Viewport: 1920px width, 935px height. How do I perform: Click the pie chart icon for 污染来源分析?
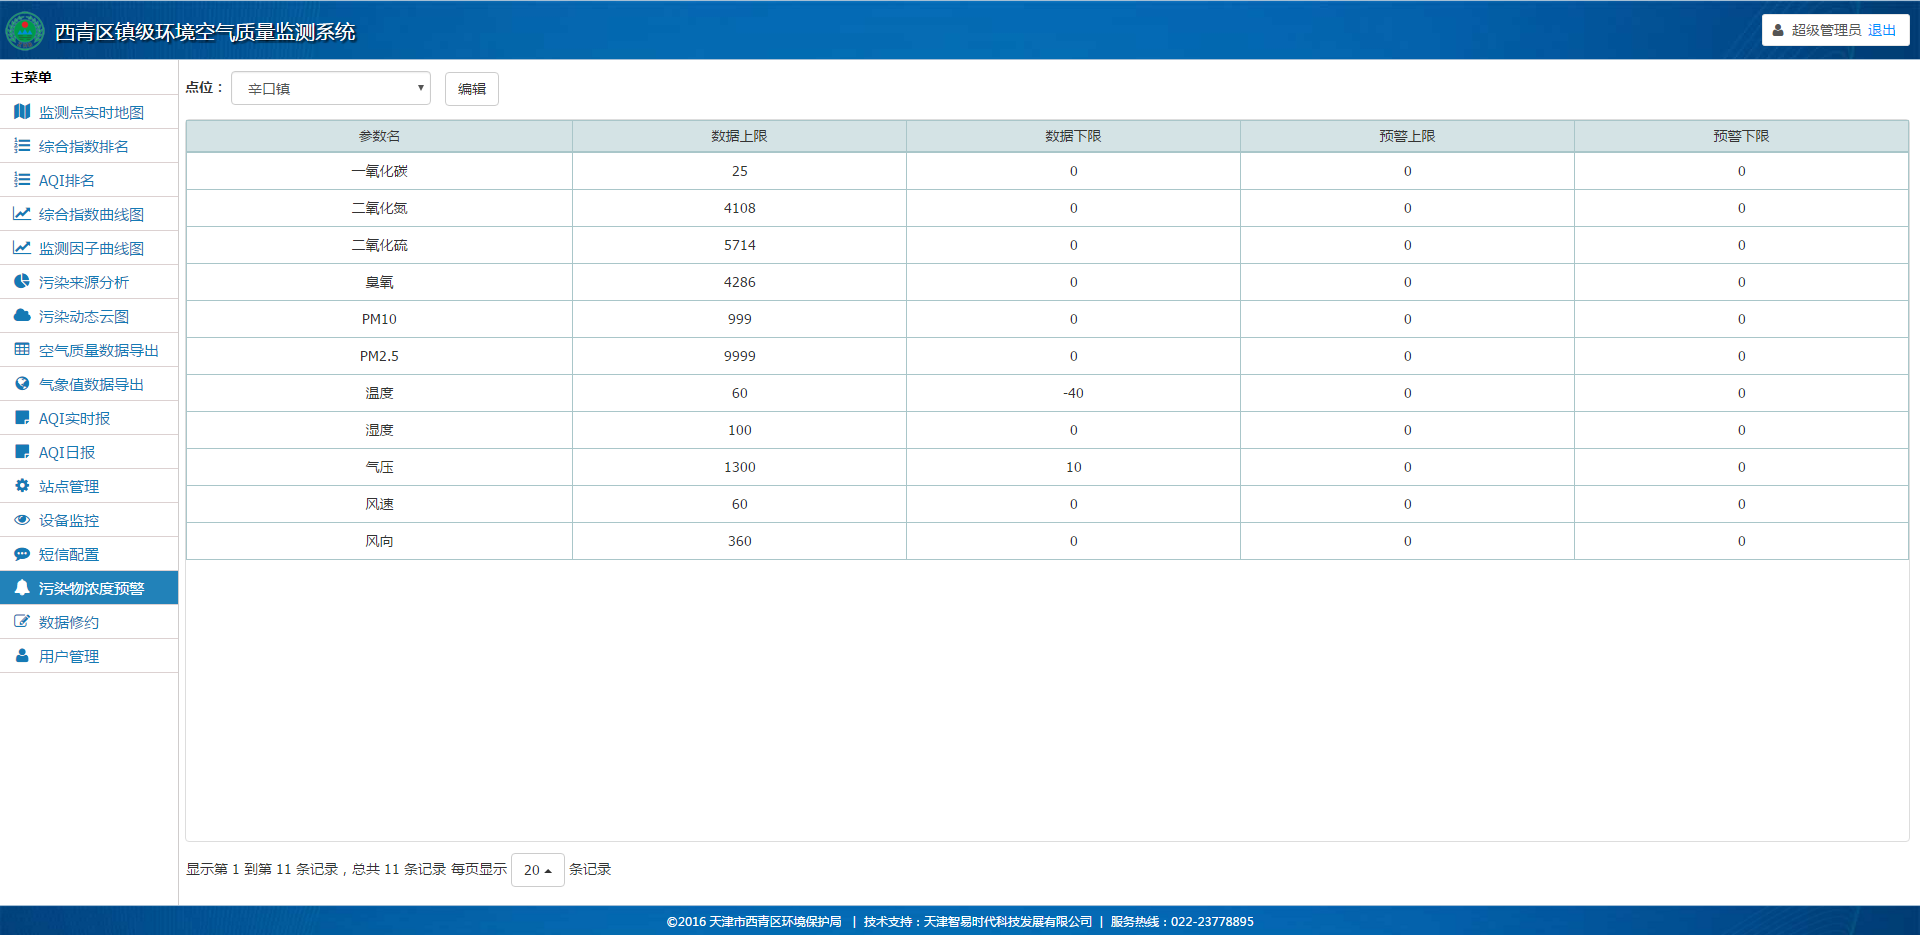point(22,282)
